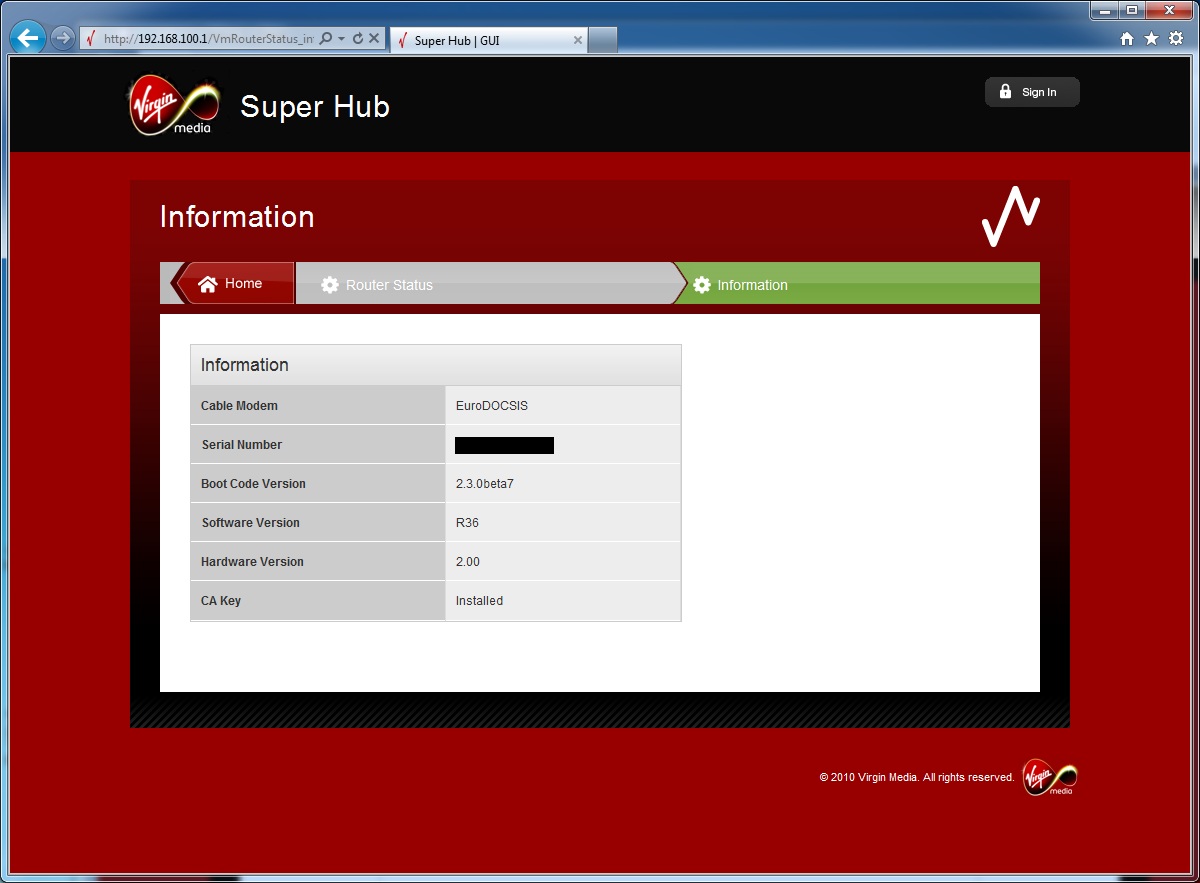Open a new blank browser tab
This screenshot has width=1200, height=883.
[x=602, y=40]
